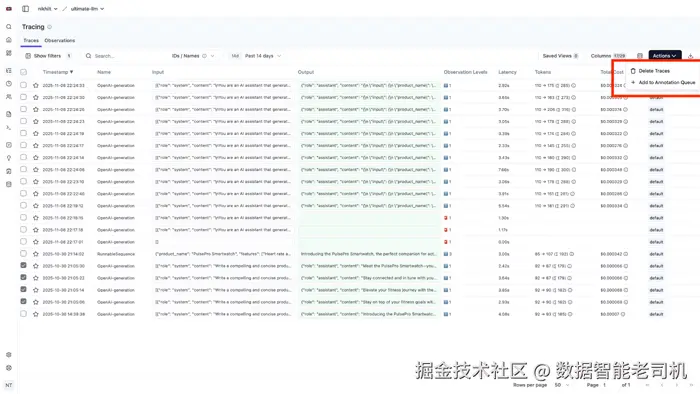Star the trace at 2025-11-08 22:24:33
Screen dimensions: 700x394
point(36,85)
